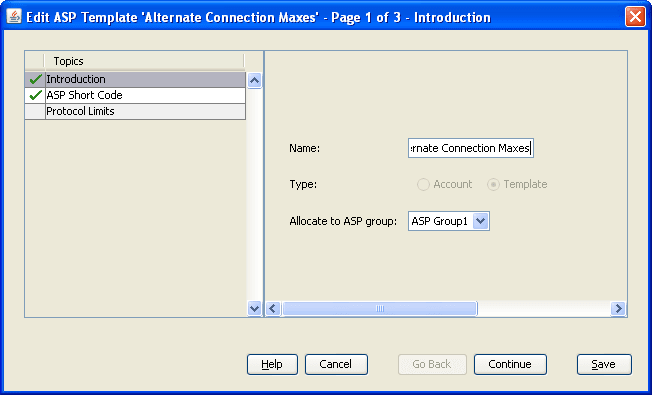652x395 pixels.
Task: Click the 'Type:' label text
Action: 303,184
